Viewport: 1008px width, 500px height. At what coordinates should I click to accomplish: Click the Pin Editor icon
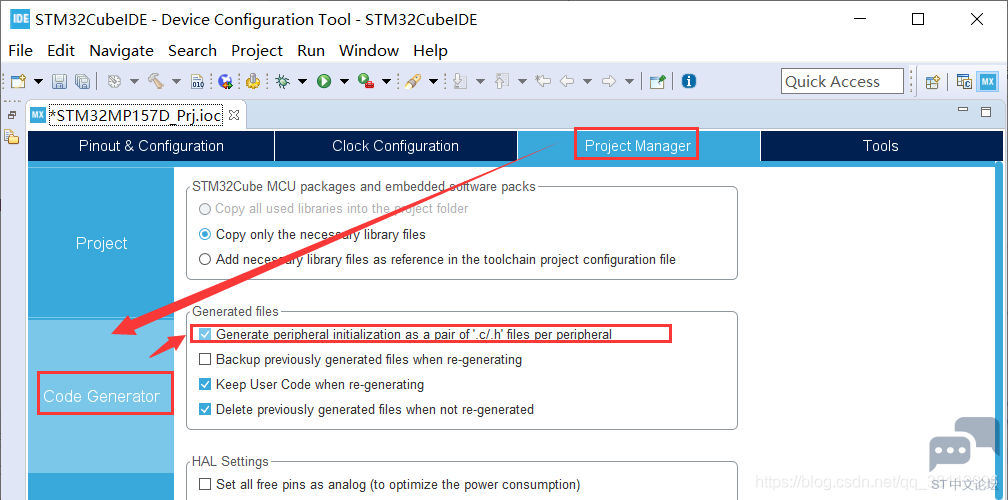point(657,81)
